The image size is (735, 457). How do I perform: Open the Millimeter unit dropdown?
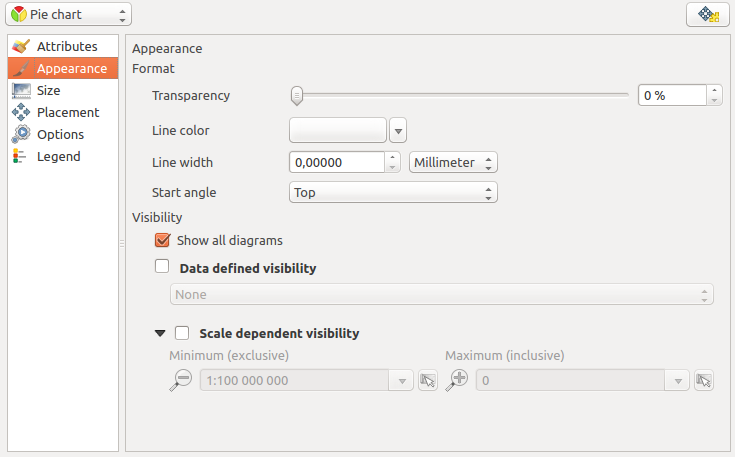(454, 162)
